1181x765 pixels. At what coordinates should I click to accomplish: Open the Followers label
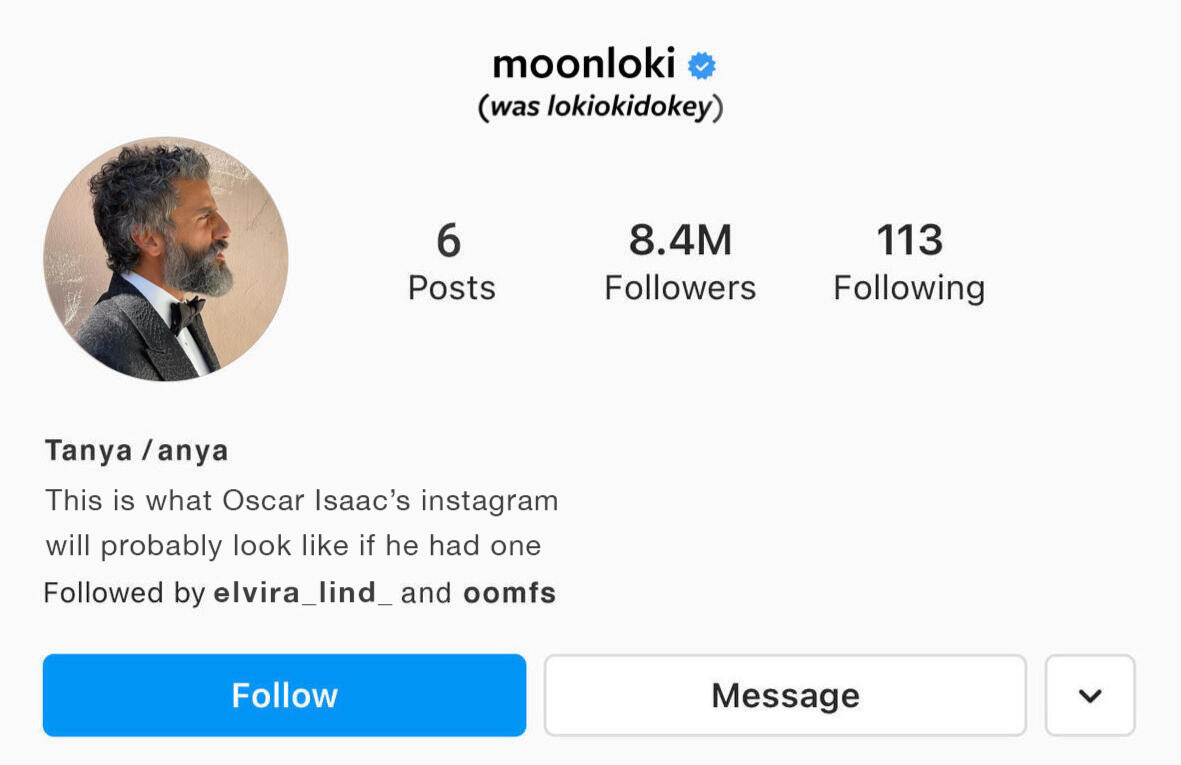tap(680, 288)
